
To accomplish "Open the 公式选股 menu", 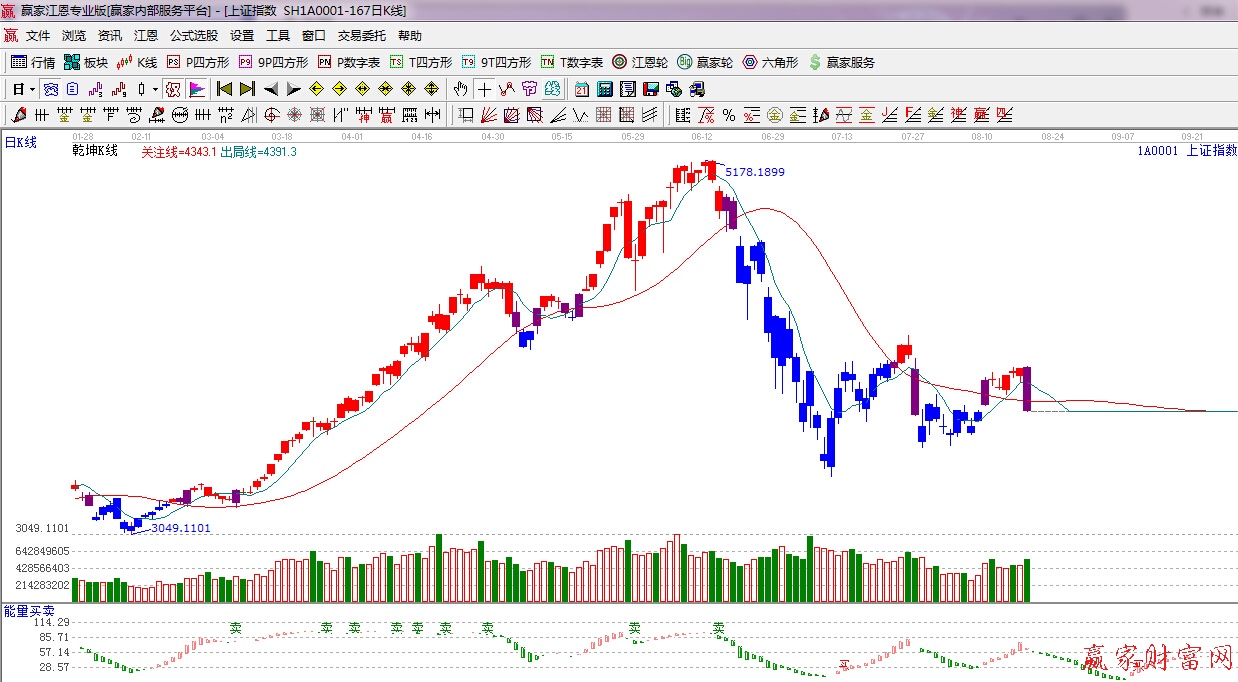I will tap(193, 36).
